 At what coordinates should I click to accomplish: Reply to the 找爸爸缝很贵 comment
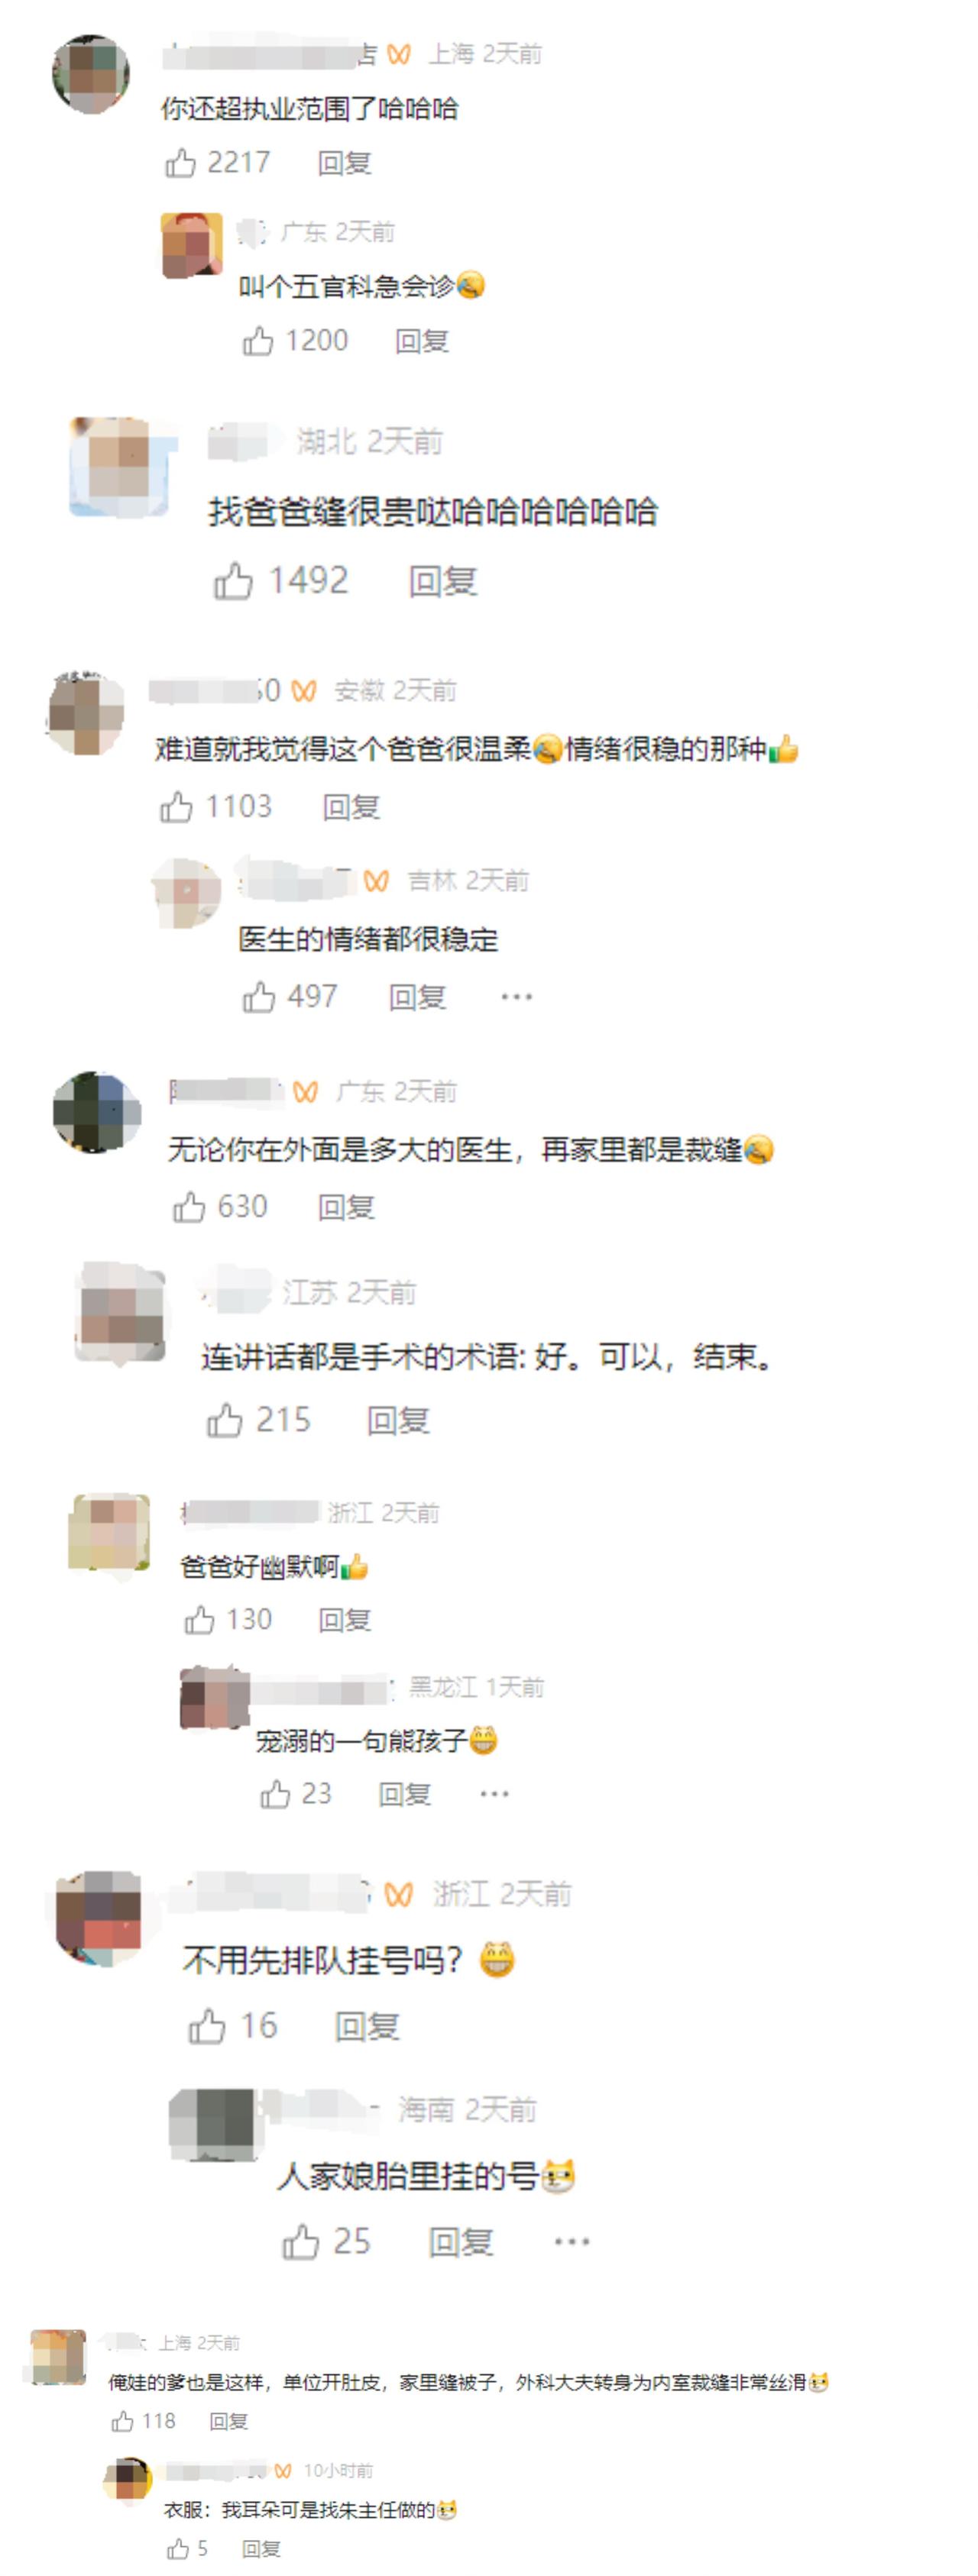(x=443, y=581)
